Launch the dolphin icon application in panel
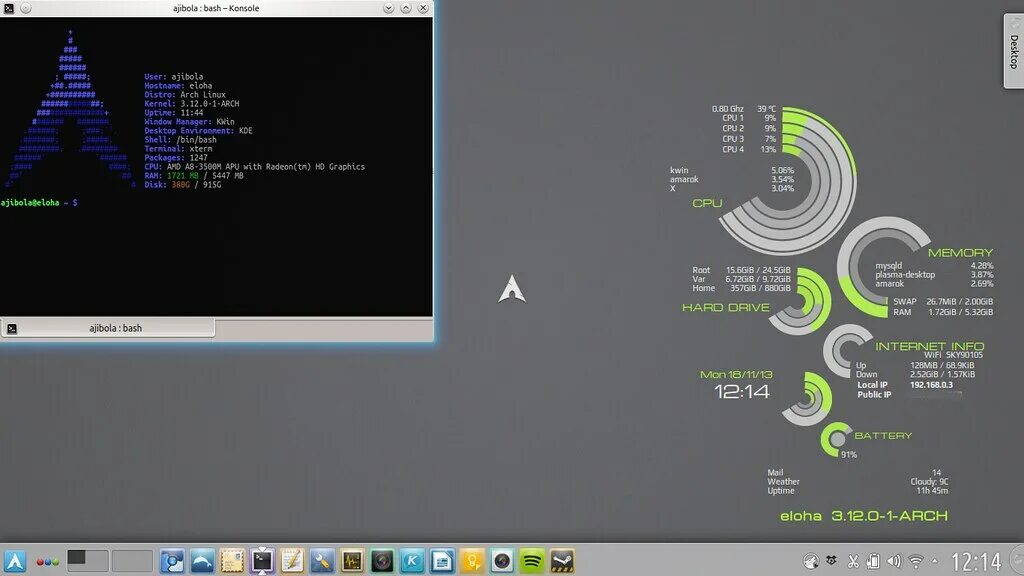Viewport: 1024px width, 576px height. click(202, 561)
